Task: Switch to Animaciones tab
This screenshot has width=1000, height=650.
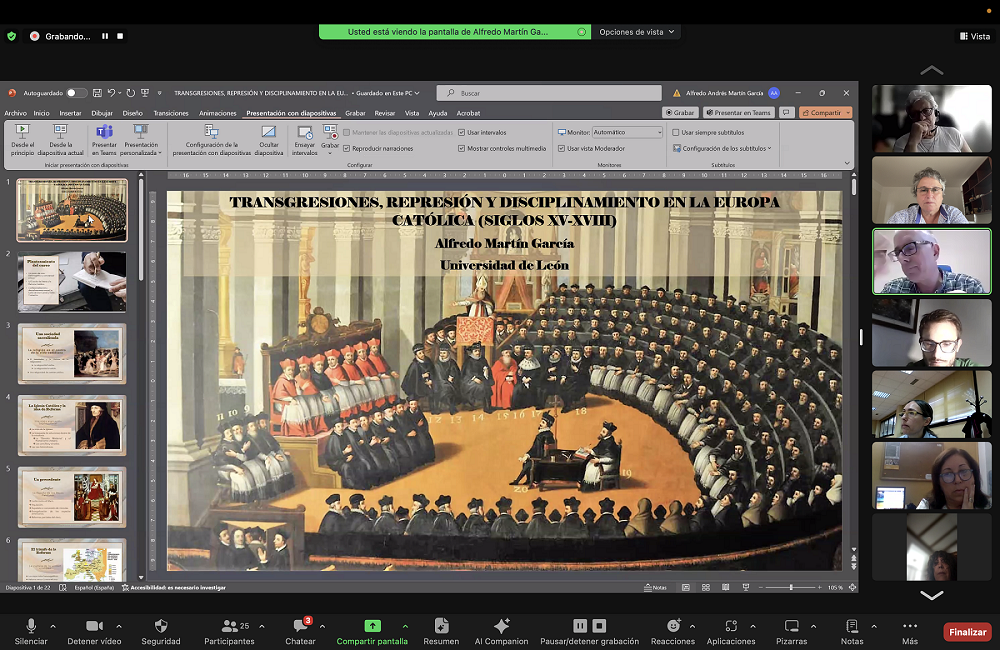Action: (x=217, y=113)
